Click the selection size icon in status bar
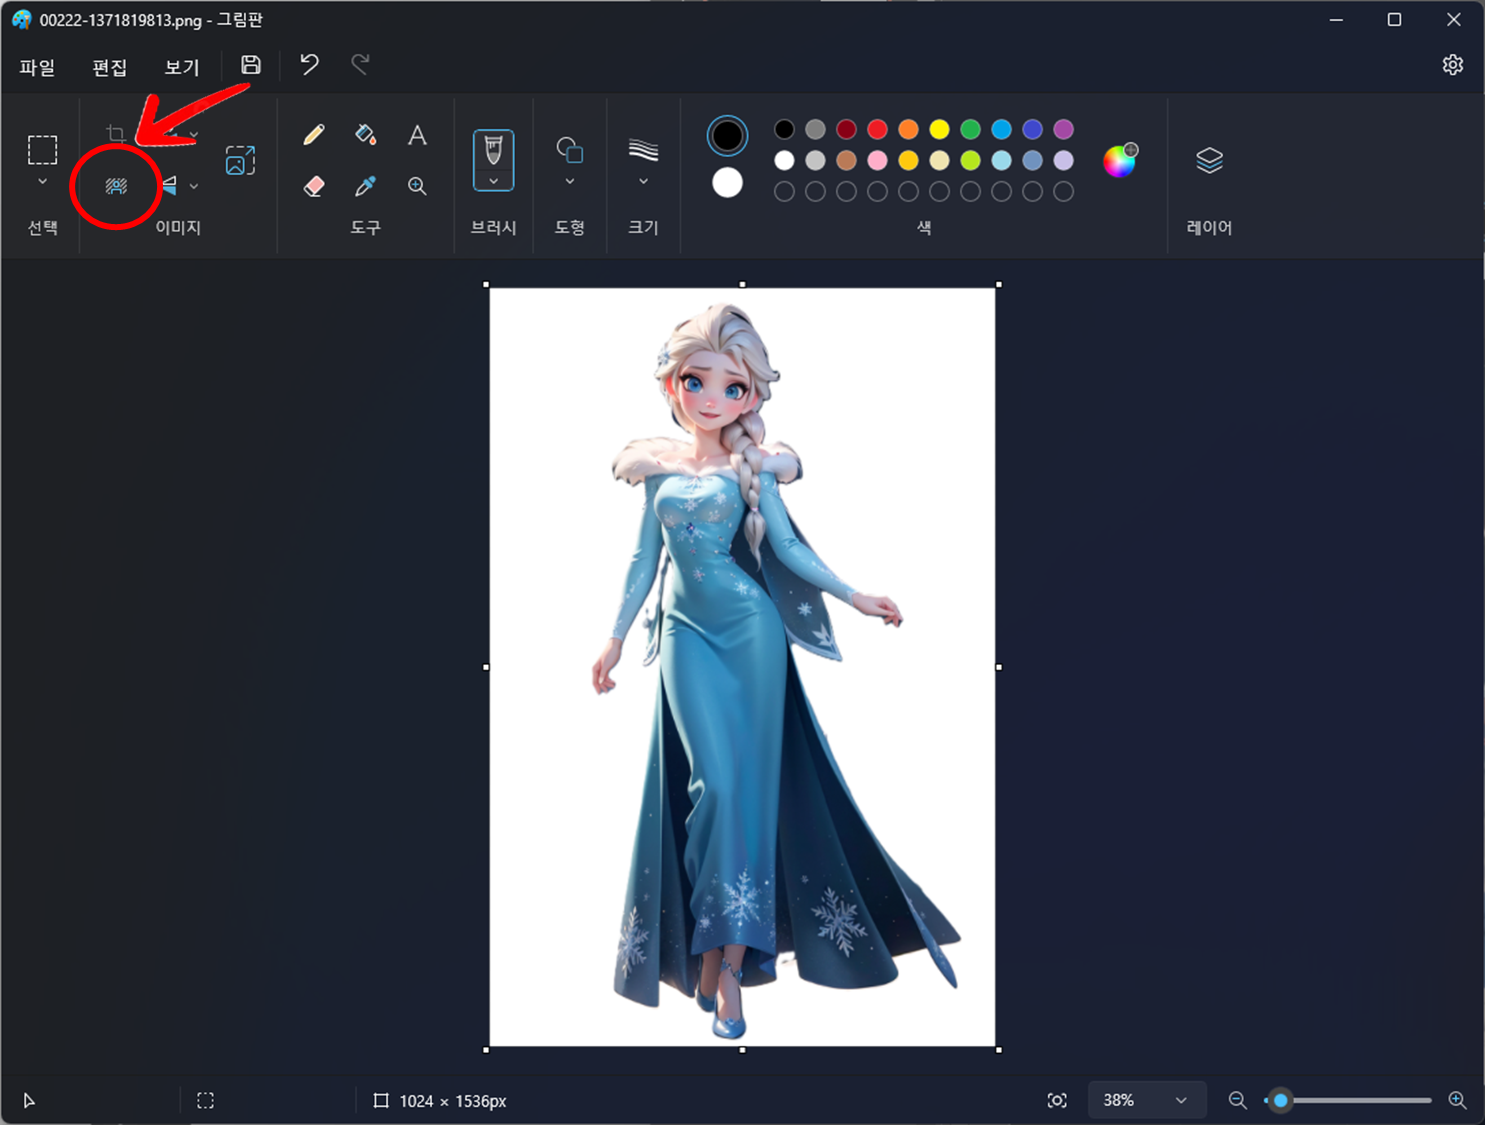The width and height of the screenshot is (1485, 1125). point(206,1100)
